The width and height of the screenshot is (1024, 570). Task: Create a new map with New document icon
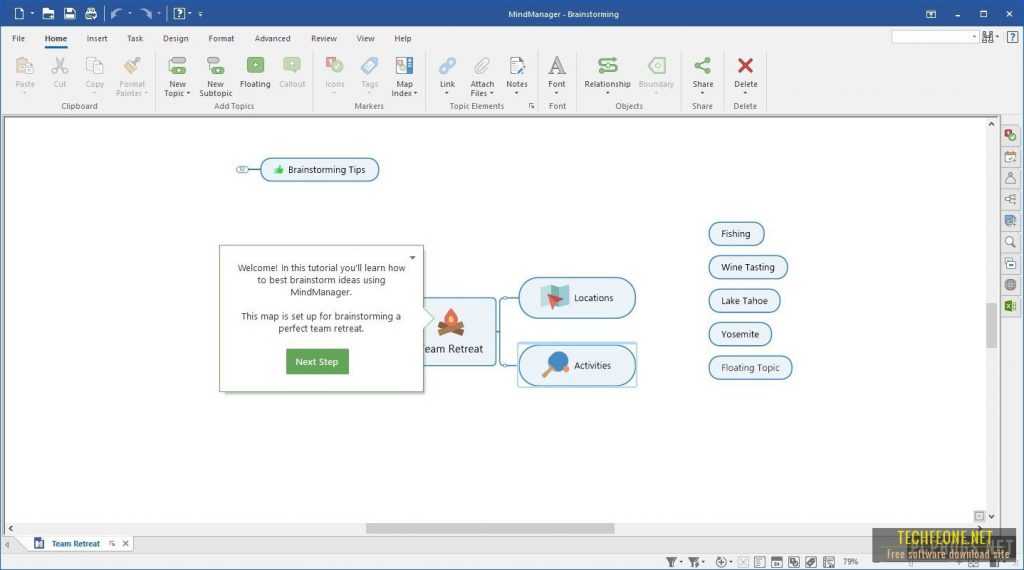pos(19,14)
